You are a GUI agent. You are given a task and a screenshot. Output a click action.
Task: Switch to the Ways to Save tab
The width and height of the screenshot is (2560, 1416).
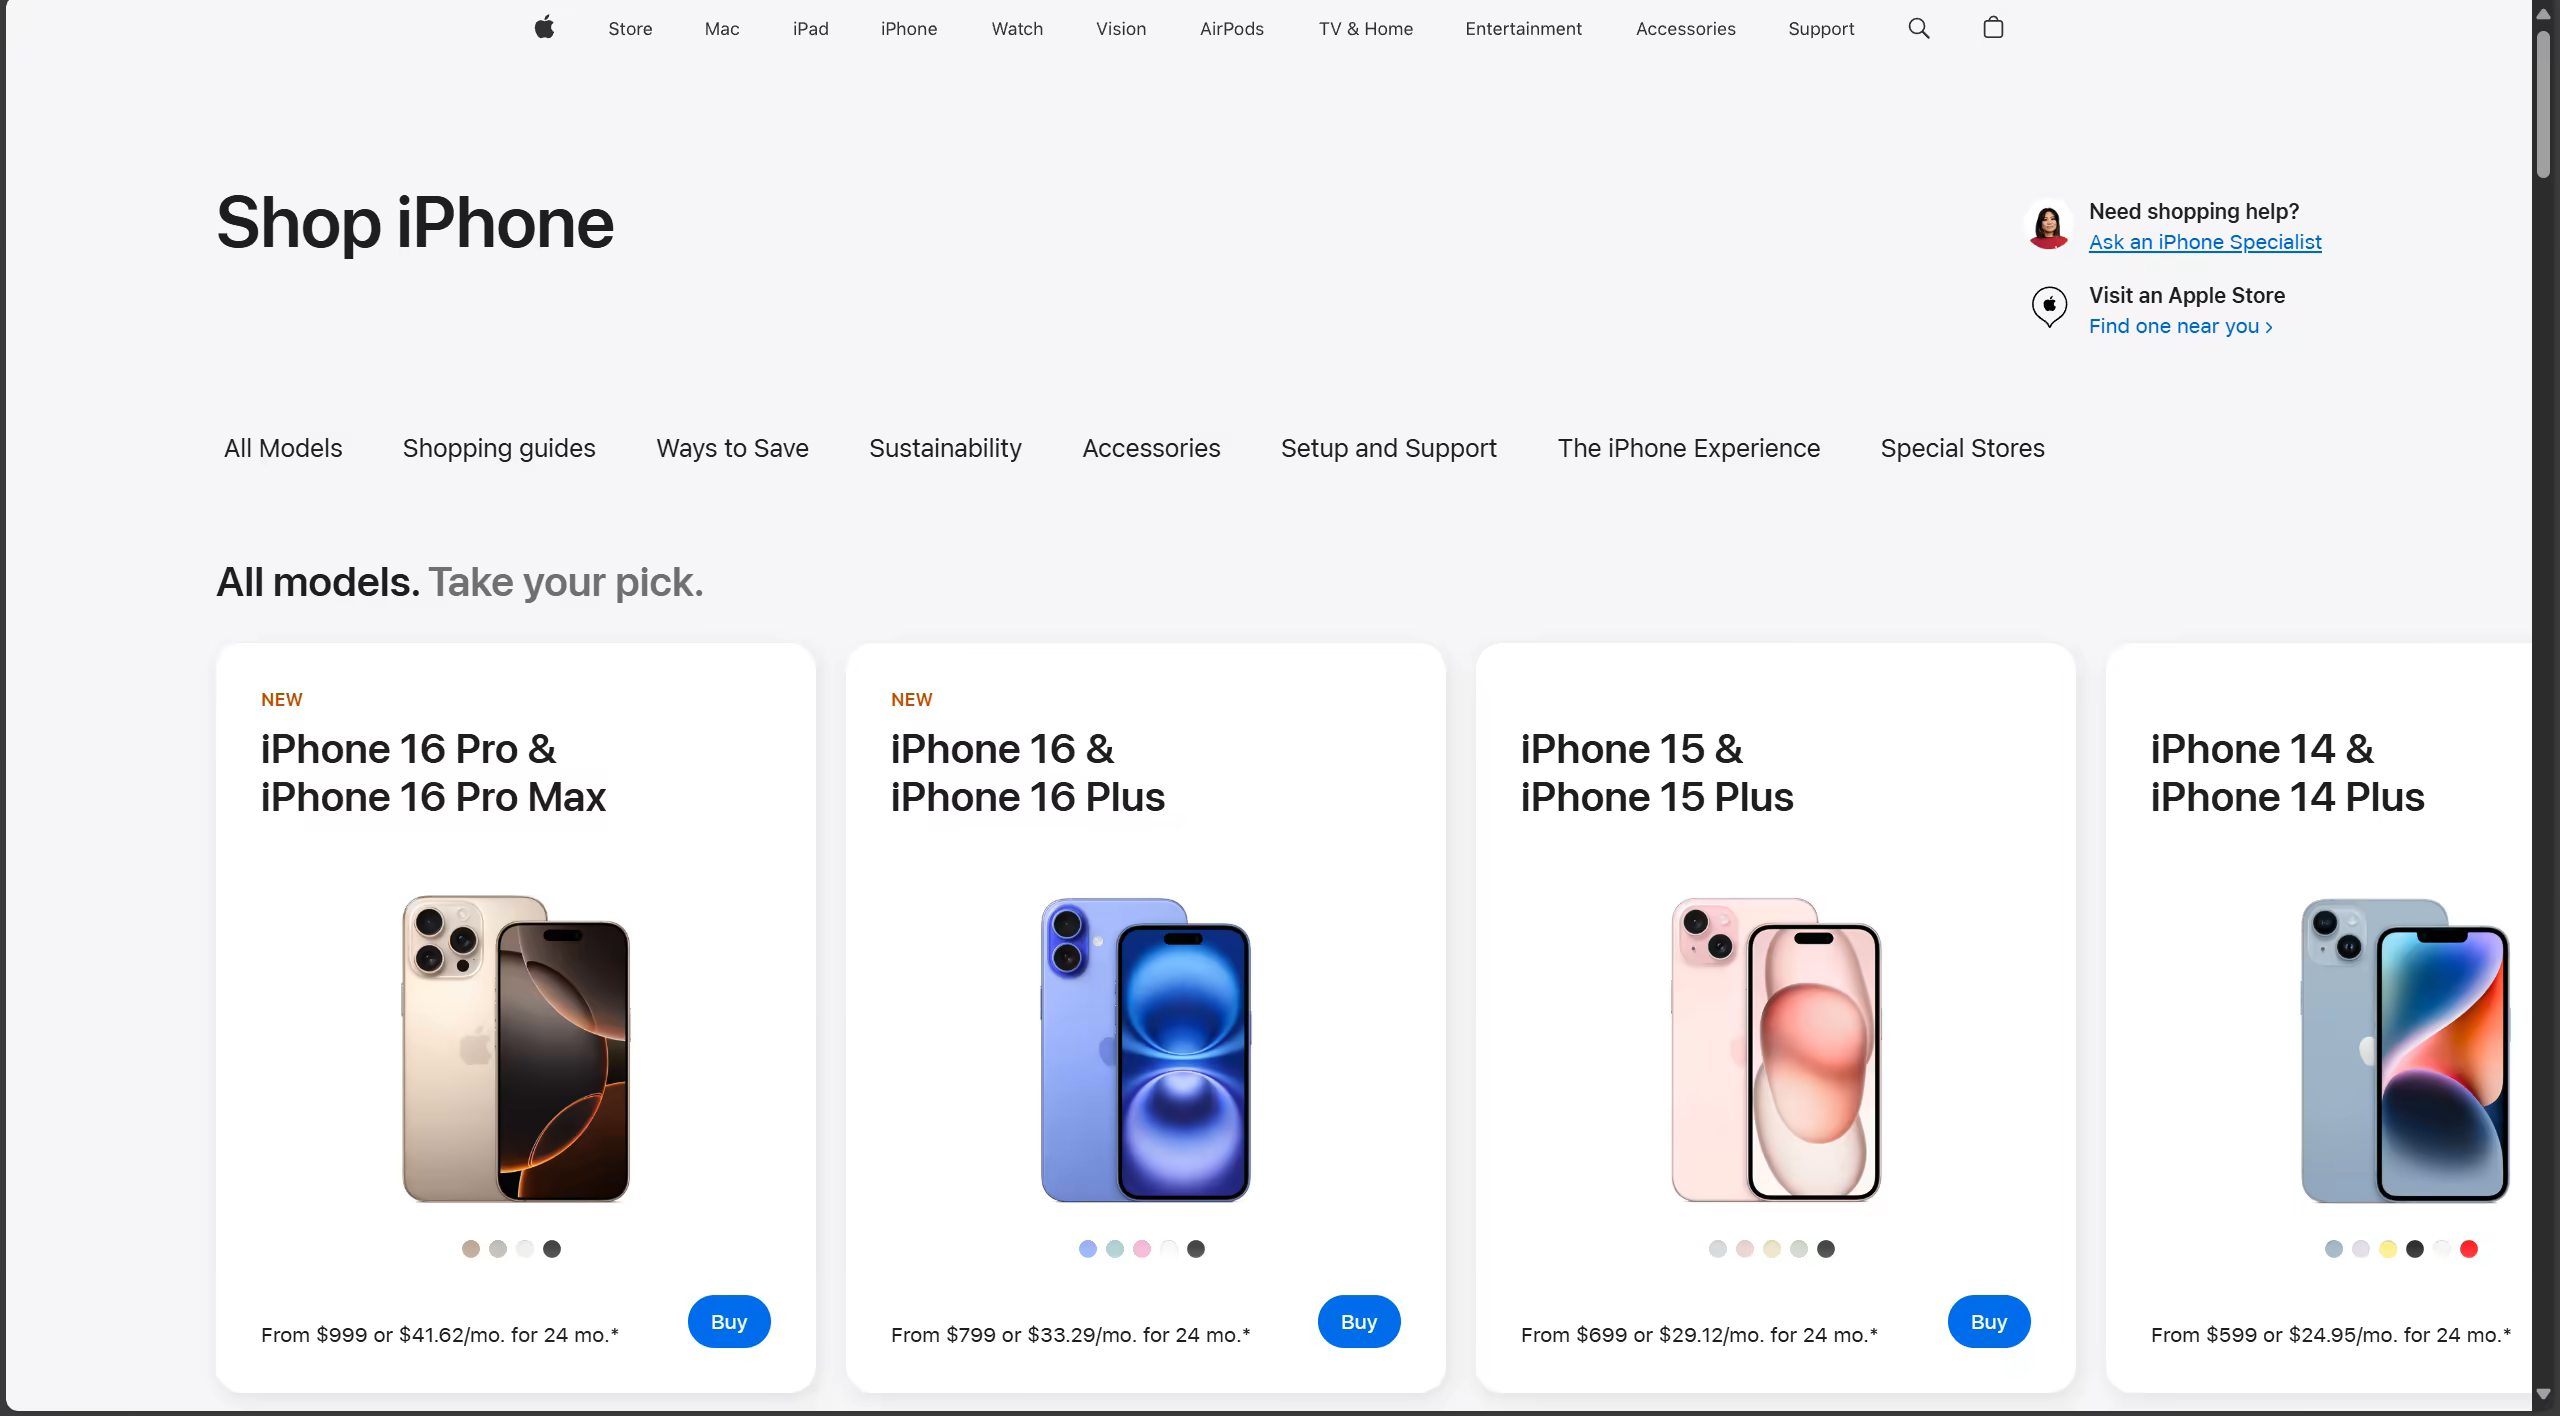pyautogui.click(x=732, y=448)
